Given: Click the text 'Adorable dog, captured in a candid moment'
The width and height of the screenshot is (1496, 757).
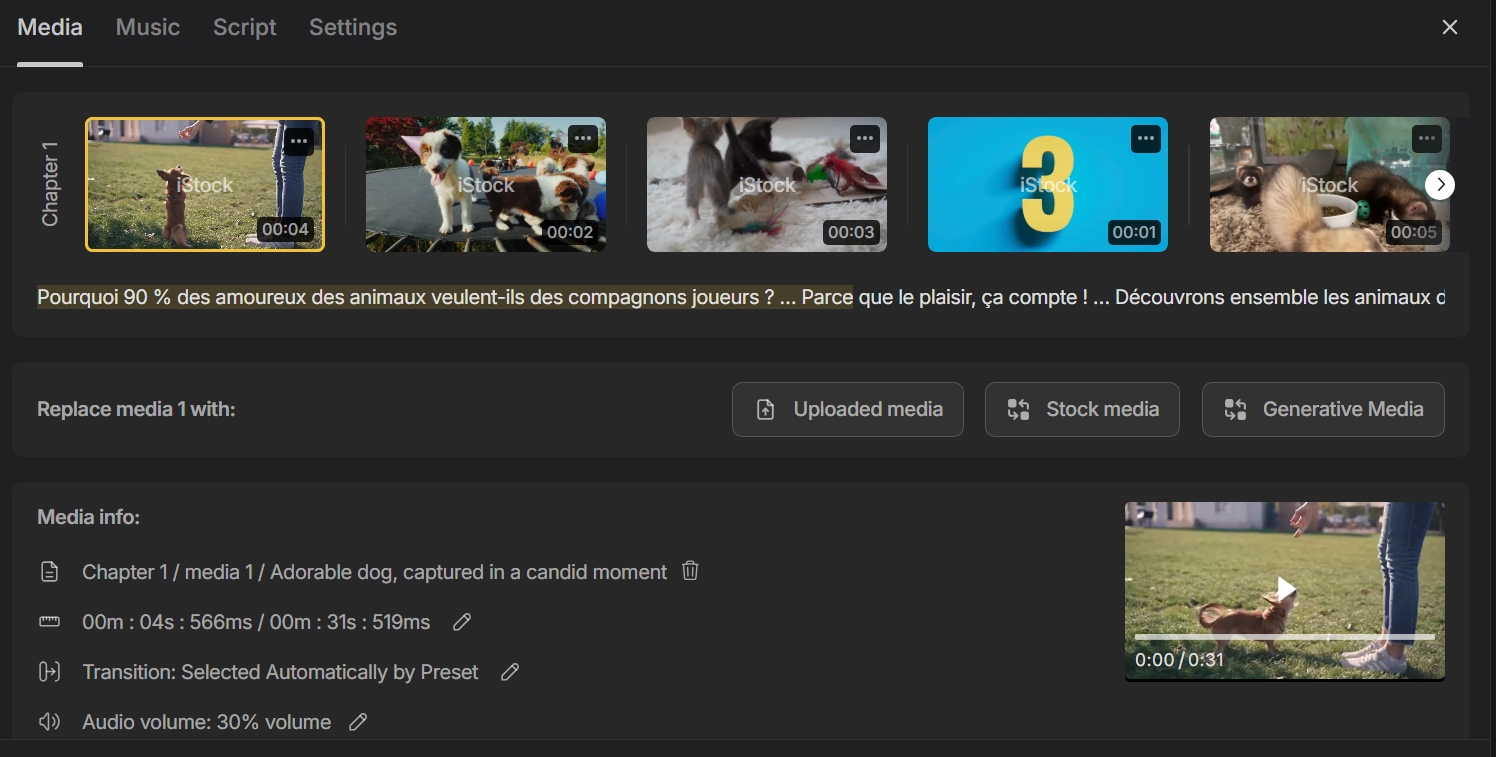Looking at the screenshot, I should pos(468,572).
